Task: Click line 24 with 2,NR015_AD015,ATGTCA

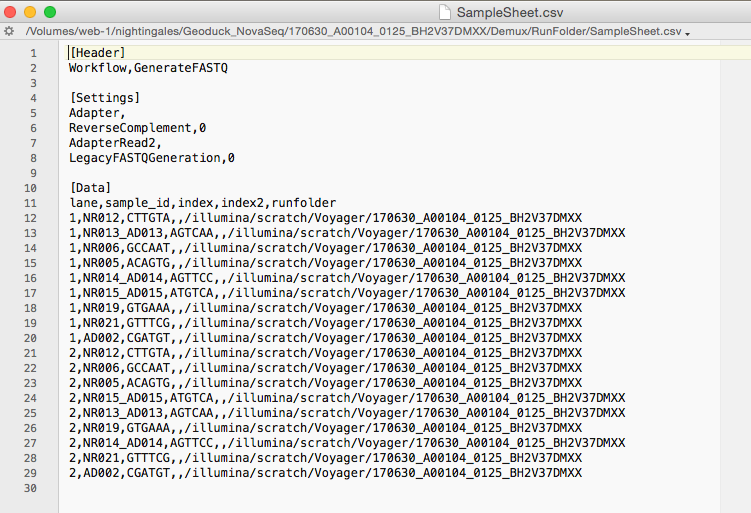Action: pos(347,398)
